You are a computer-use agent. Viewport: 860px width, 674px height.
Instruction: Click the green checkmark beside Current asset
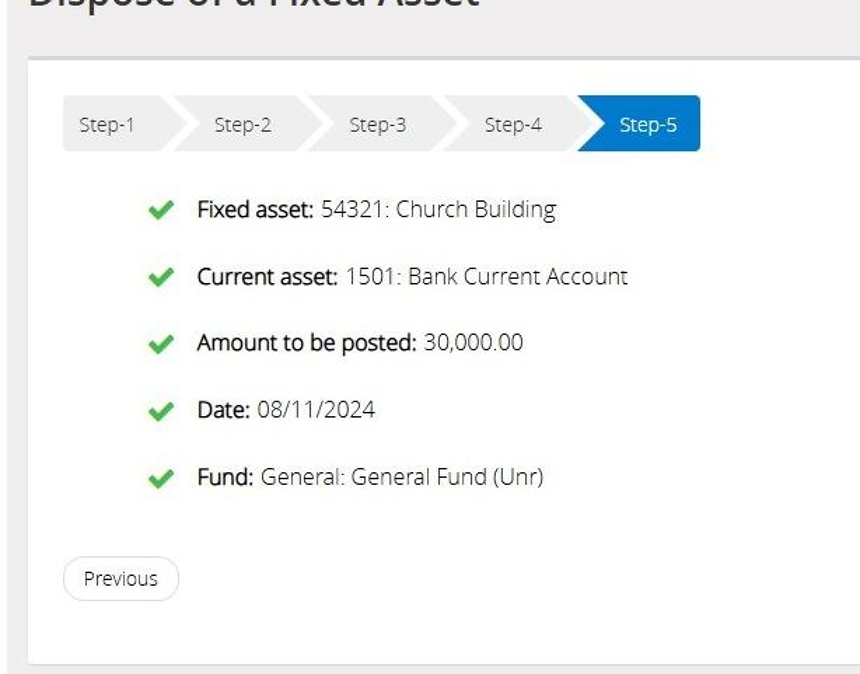coord(160,278)
